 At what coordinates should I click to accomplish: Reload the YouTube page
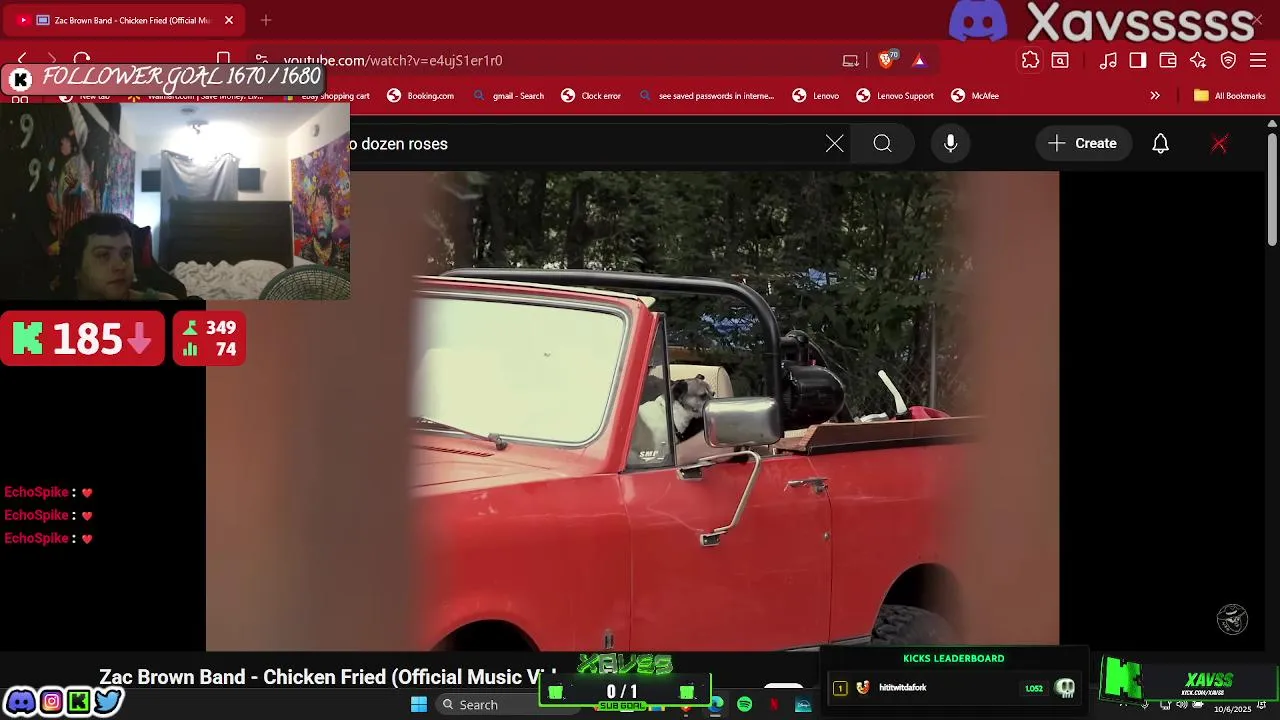point(82,60)
